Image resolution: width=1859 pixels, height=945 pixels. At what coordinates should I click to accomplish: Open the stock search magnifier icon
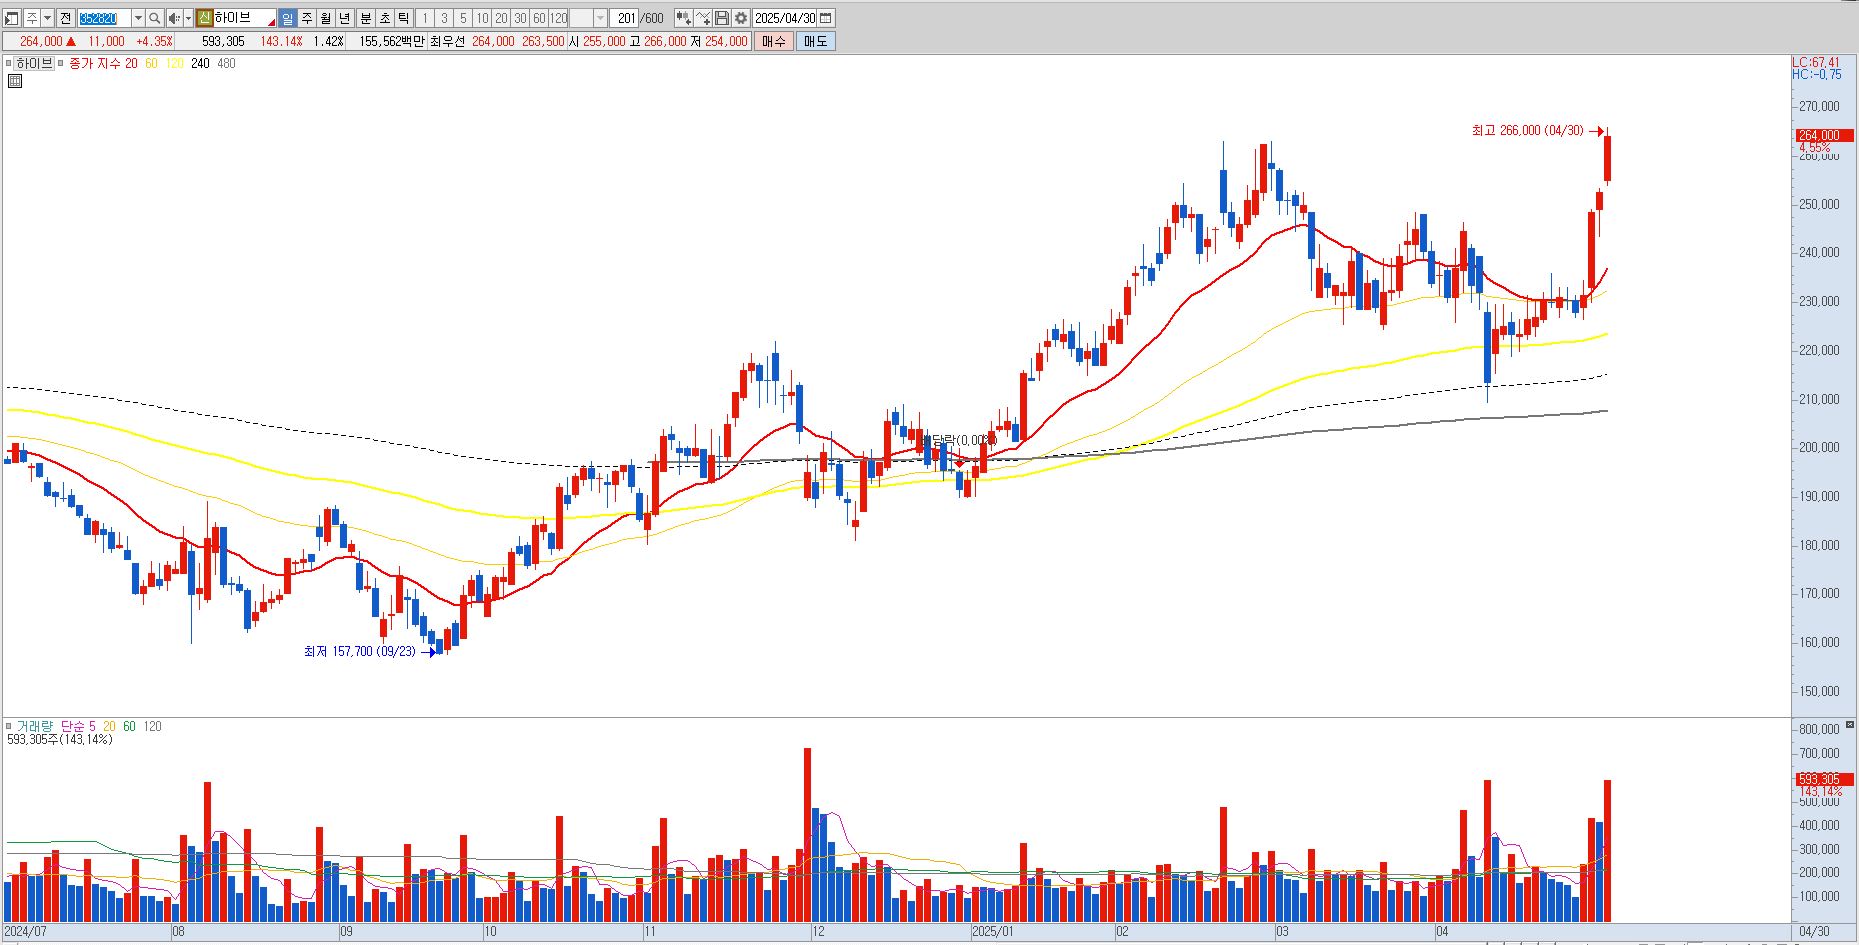coord(155,18)
